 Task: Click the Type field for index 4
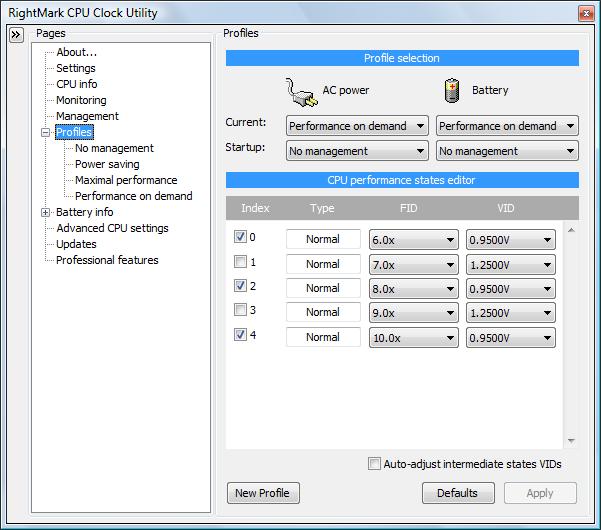323,337
